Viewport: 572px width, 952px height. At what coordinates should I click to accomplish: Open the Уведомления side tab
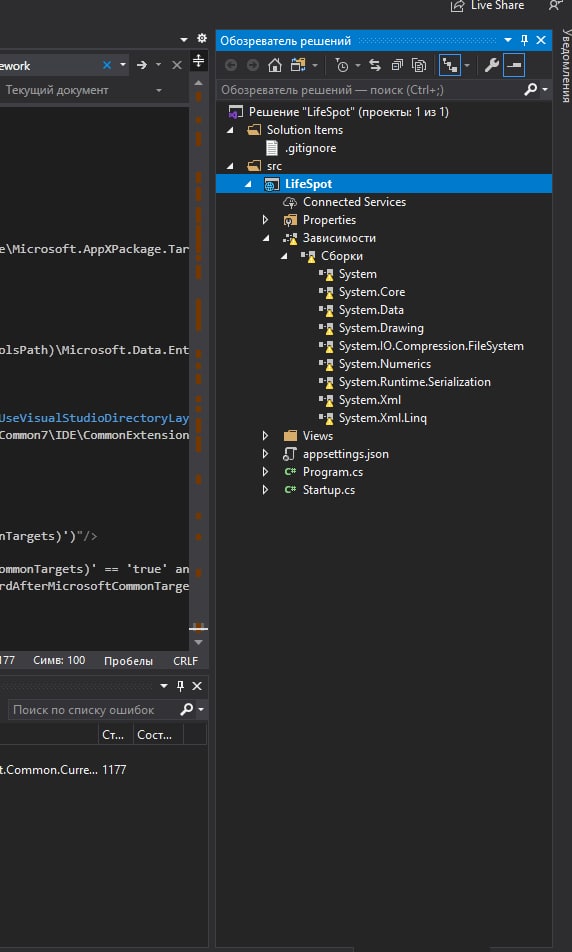tap(565, 66)
